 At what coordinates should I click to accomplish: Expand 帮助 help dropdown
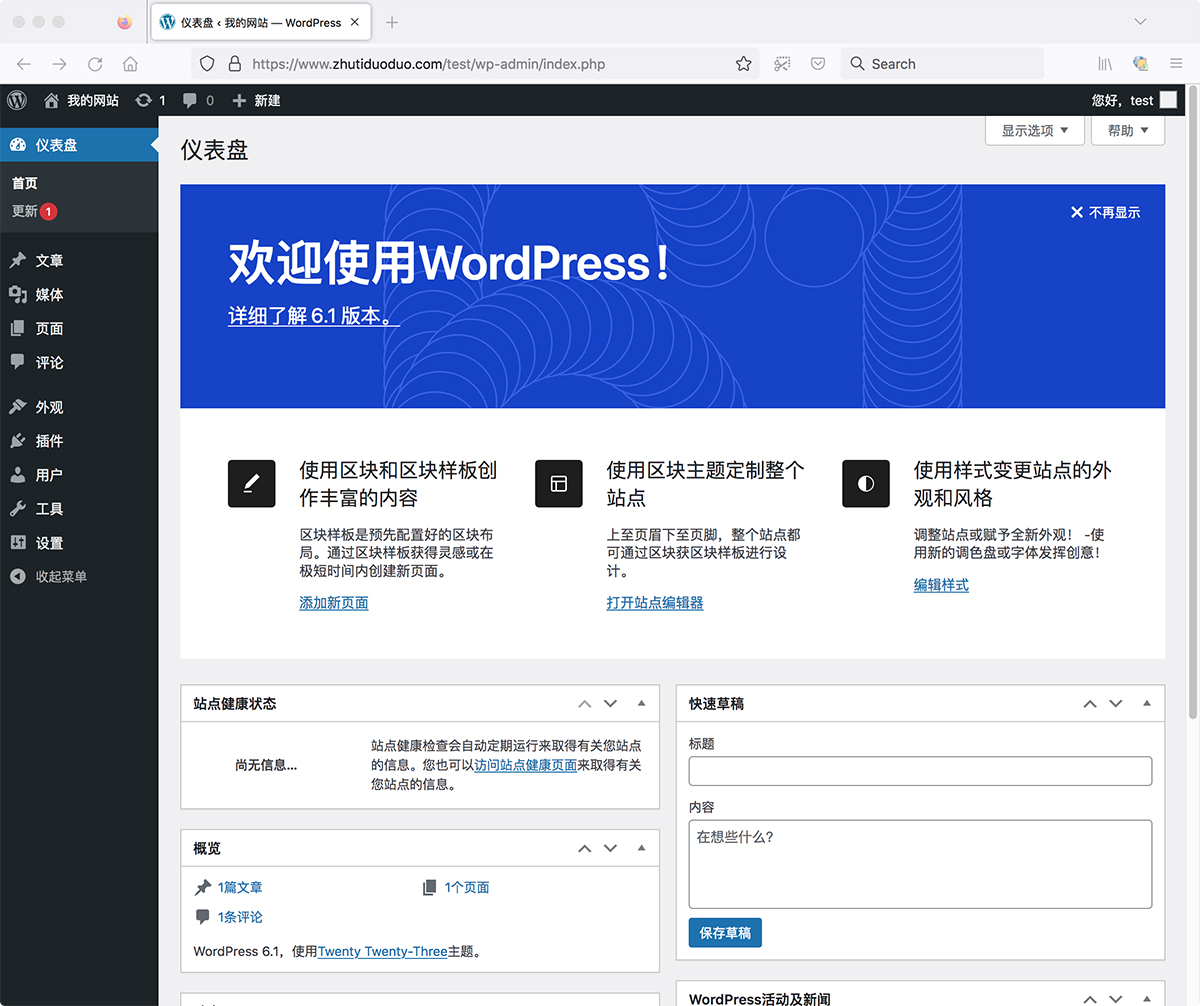click(x=1128, y=130)
